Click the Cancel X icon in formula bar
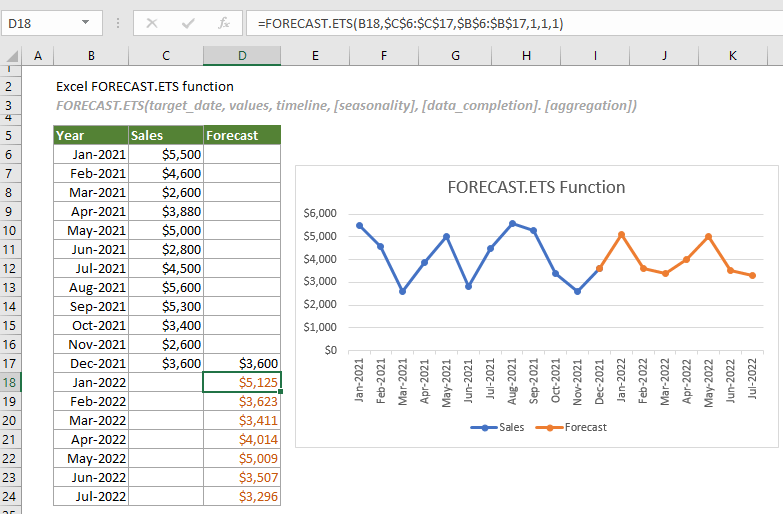 click(152, 23)
